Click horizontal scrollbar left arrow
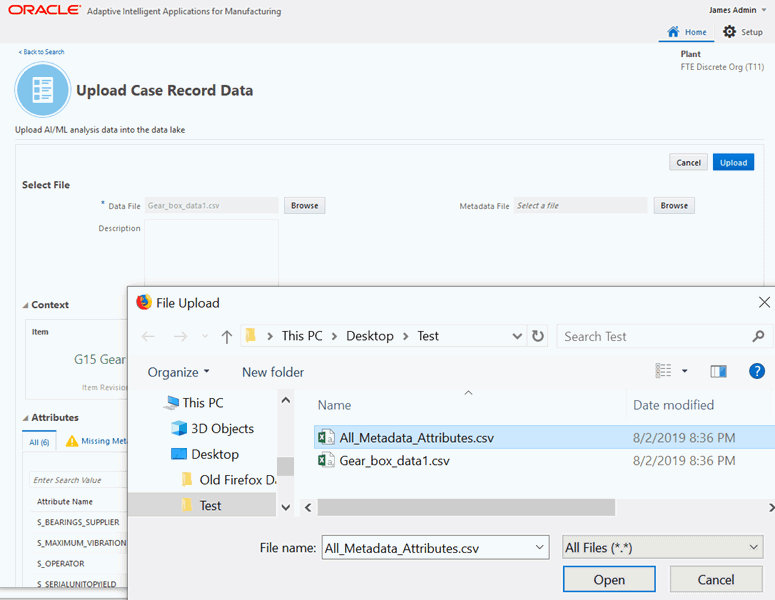This screenshot has width=775, height=600. (308, 508)
